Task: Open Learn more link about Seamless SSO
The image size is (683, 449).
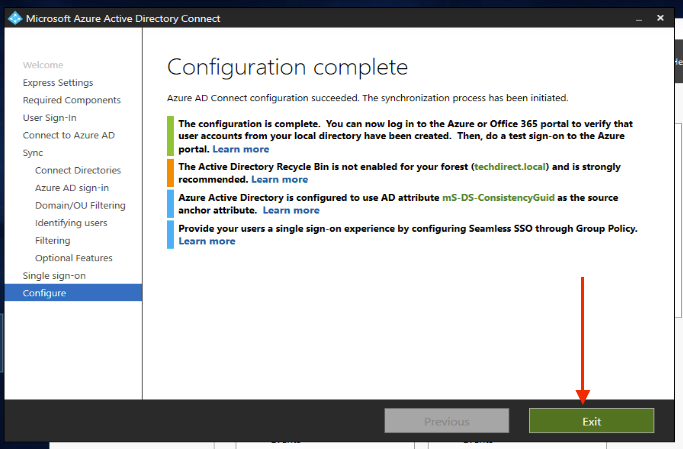Action: coord(207,241)
